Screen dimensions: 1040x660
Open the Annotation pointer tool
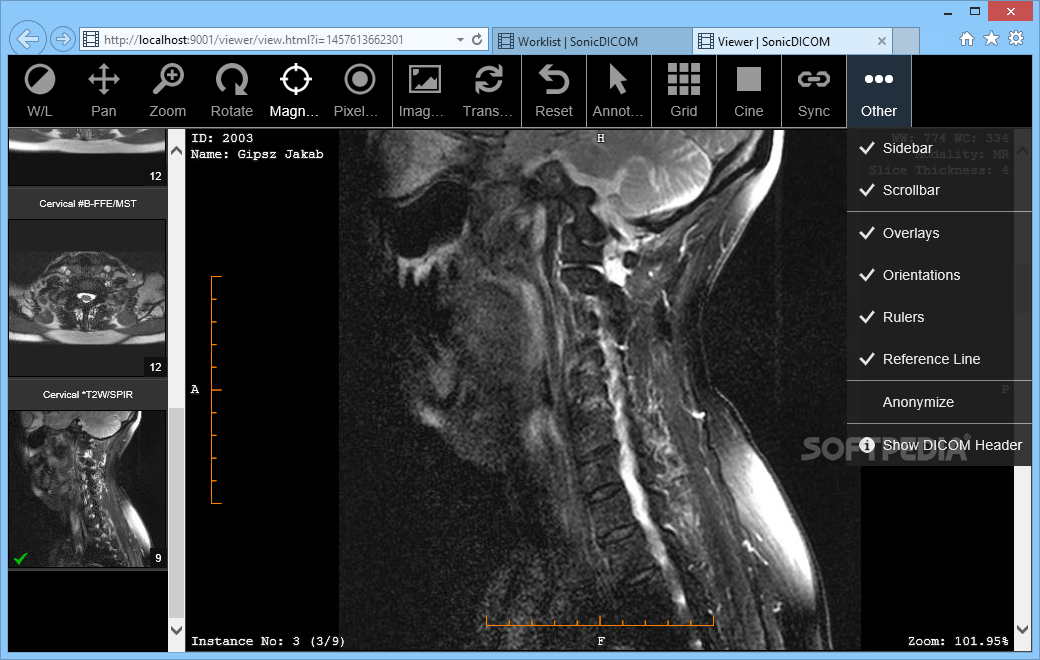coord(618,91)
